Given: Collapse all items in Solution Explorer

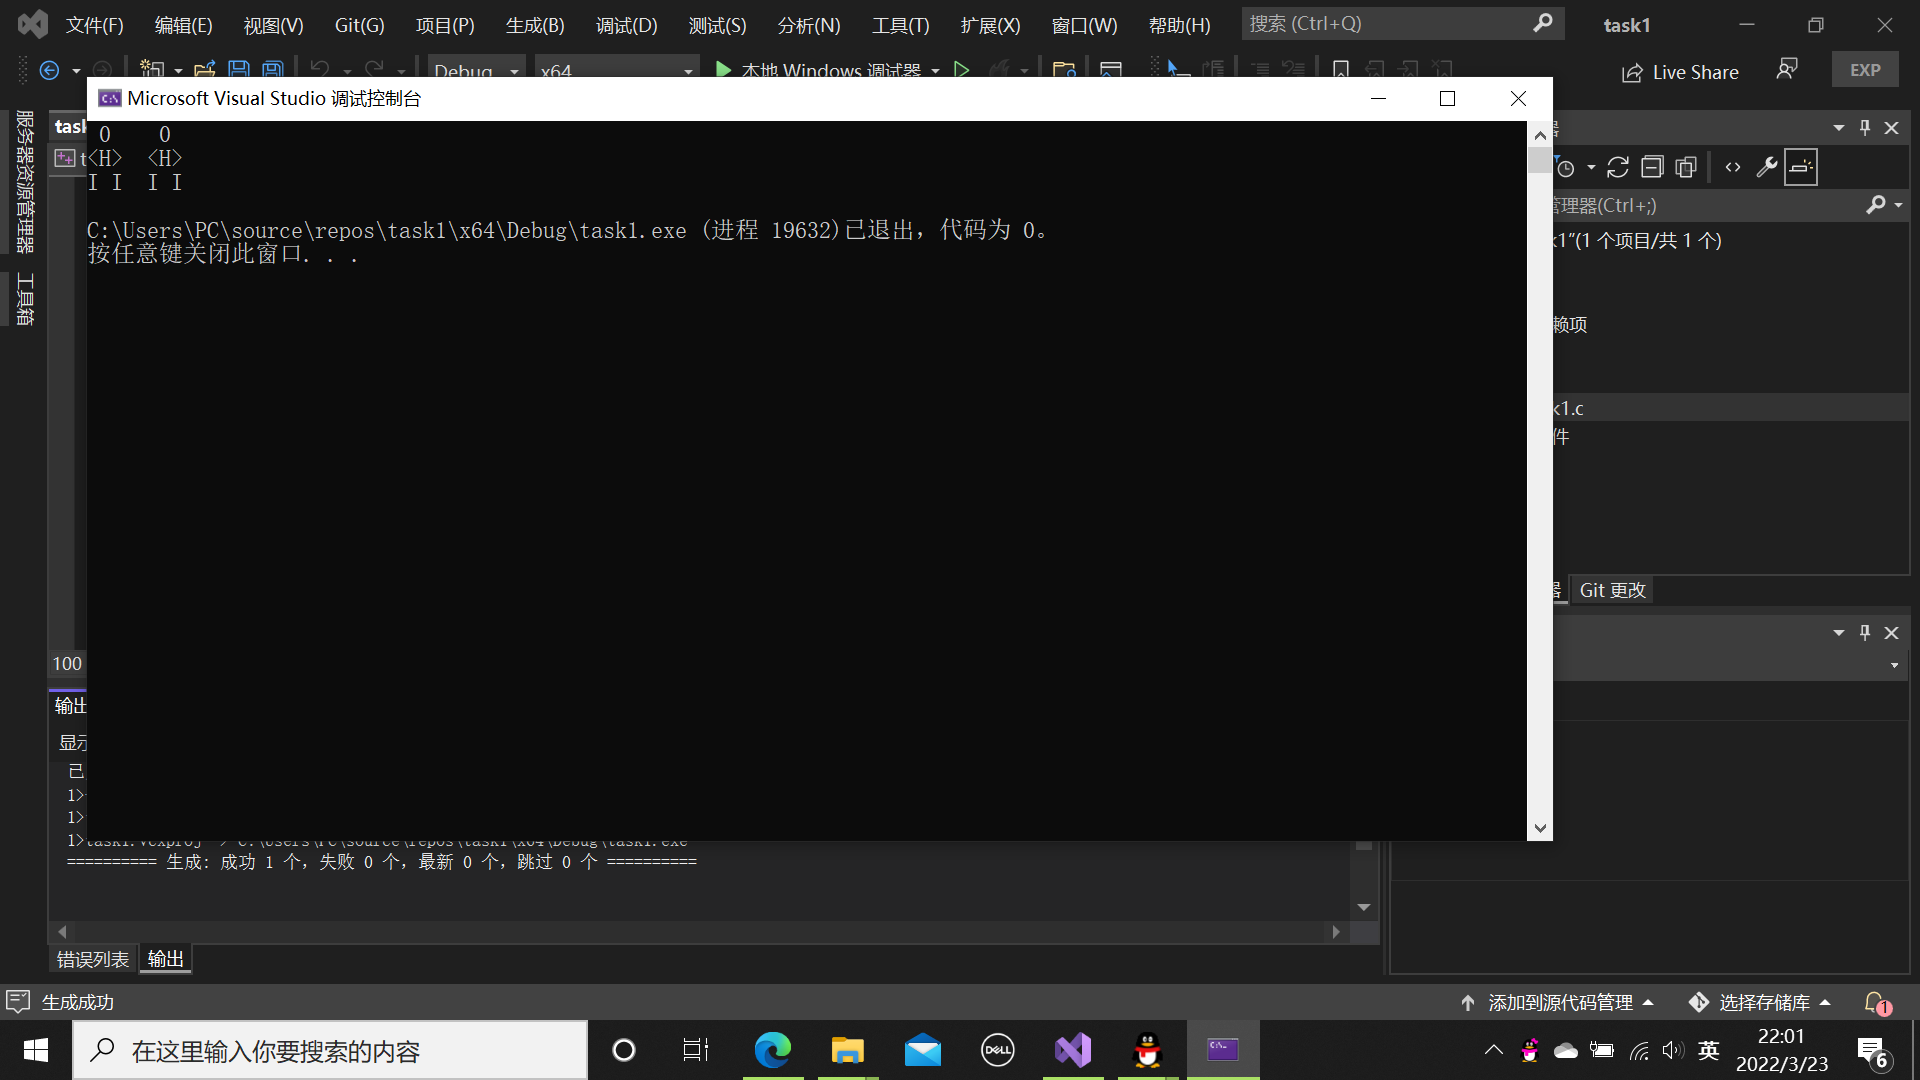Looking at the screenshot, I should click(x=1652, y=168).
